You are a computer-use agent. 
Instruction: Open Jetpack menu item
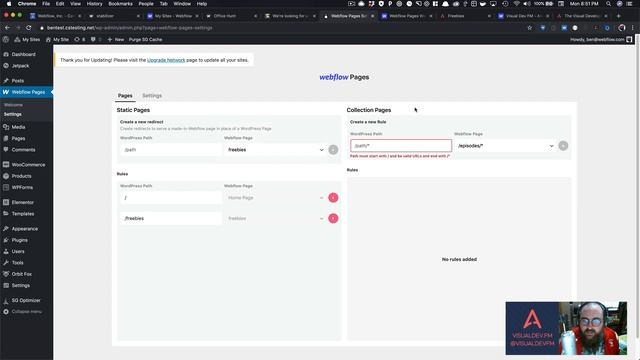20,66
